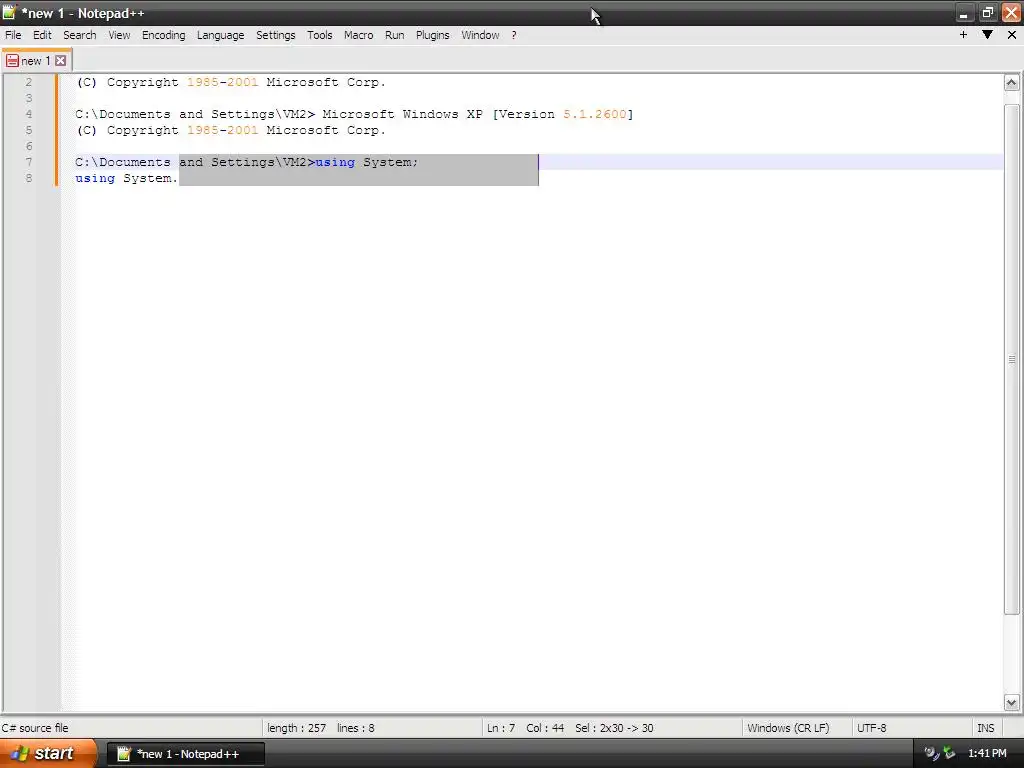Click the unsaved file icon on new 1 tab

coord(12,61)
